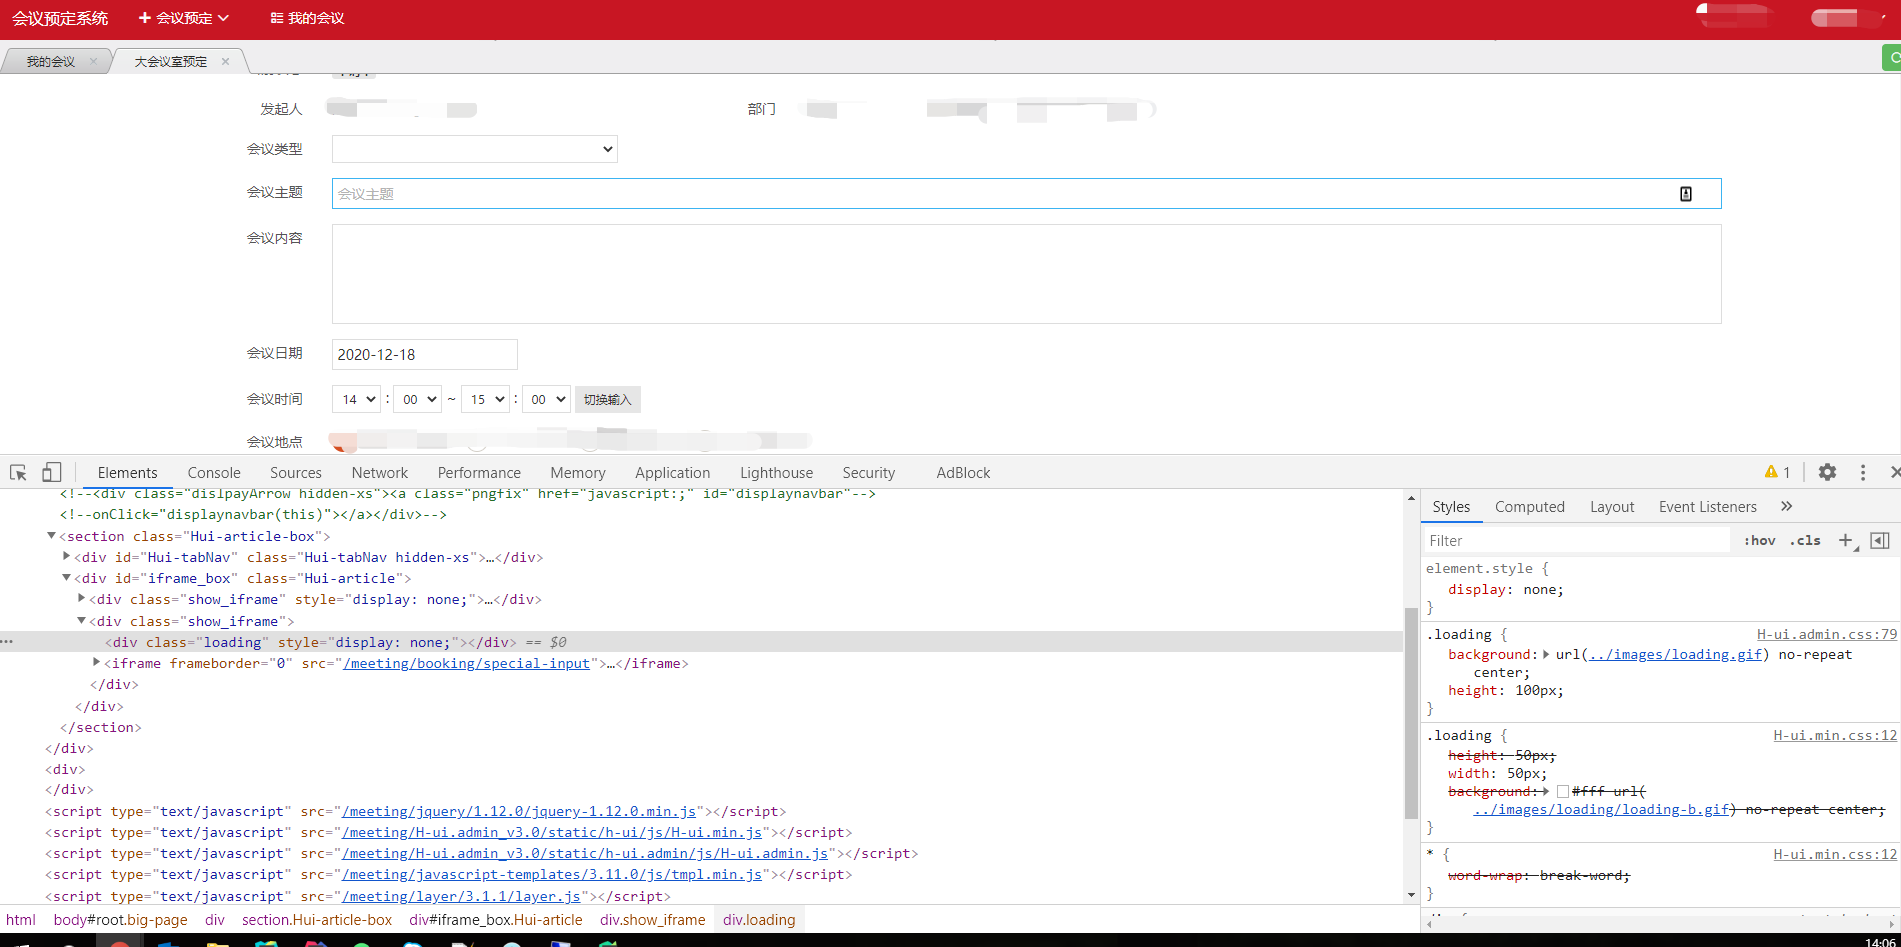
Task: Toggle the class editor with .cls button
Action: [1805, 540]
